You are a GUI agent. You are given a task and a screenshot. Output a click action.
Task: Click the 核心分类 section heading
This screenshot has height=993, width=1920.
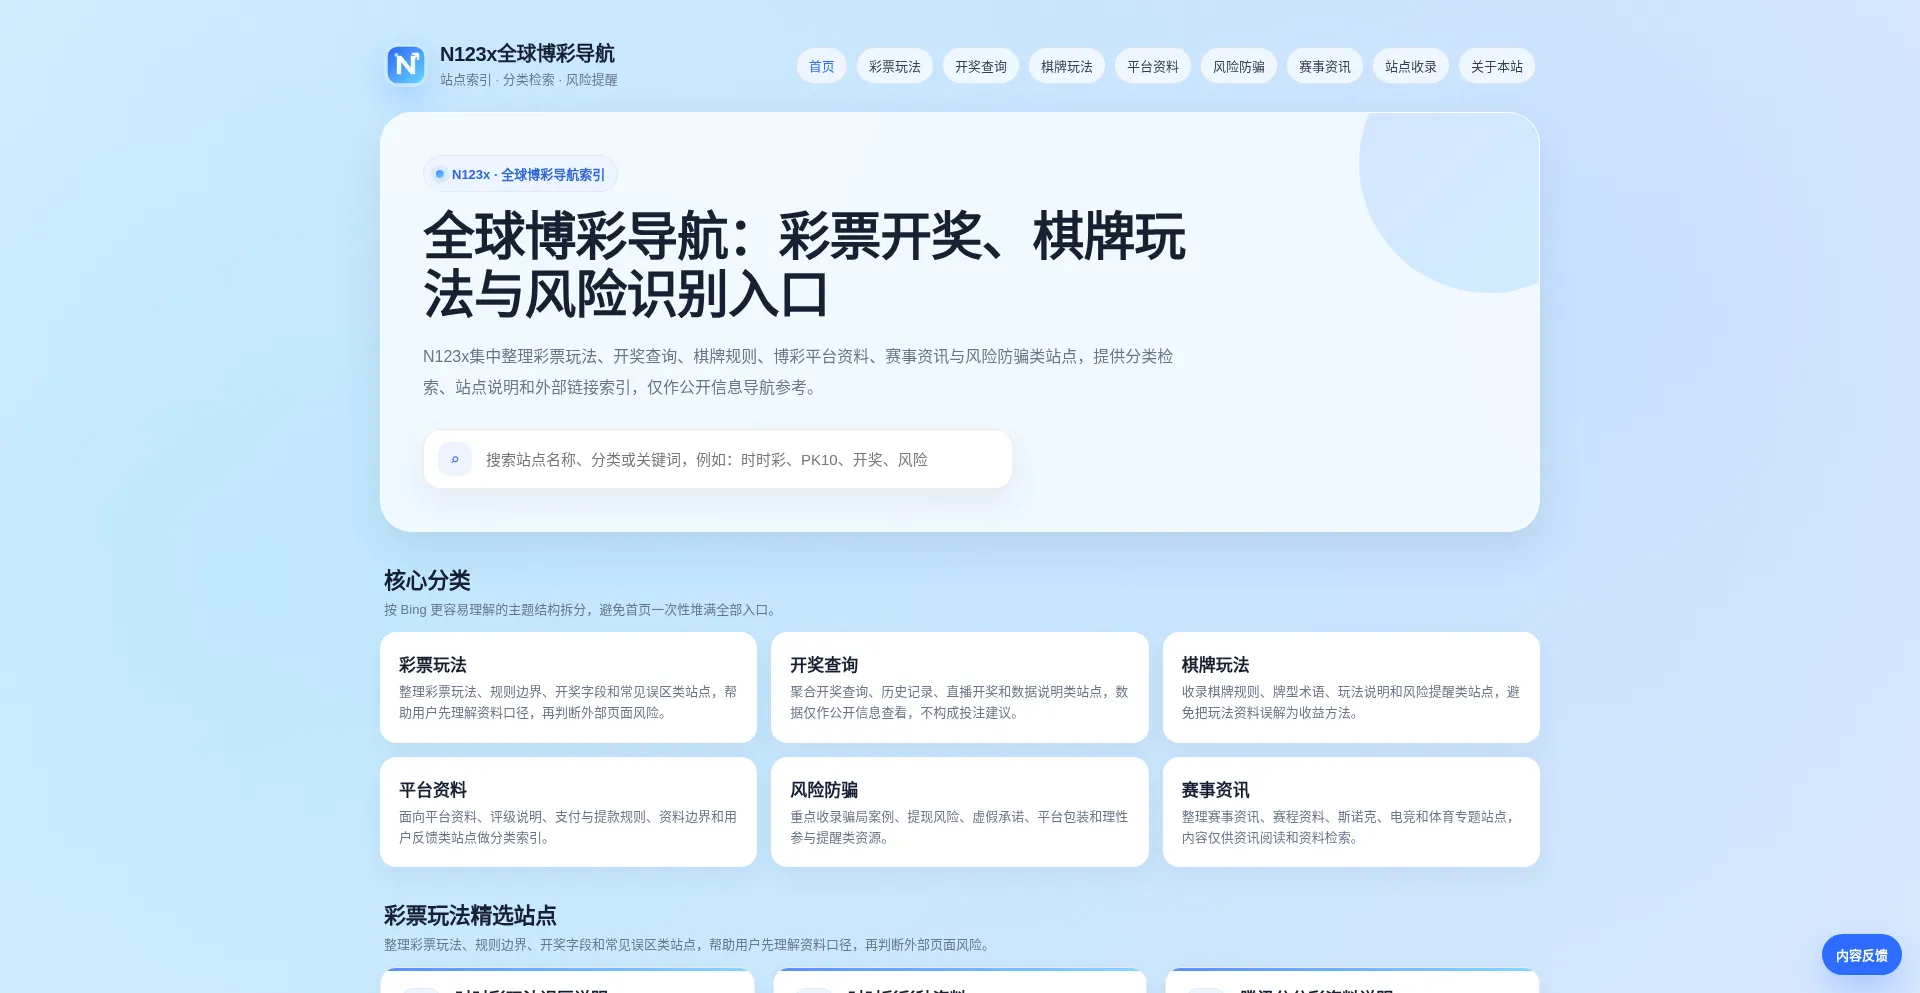[427, 581]
